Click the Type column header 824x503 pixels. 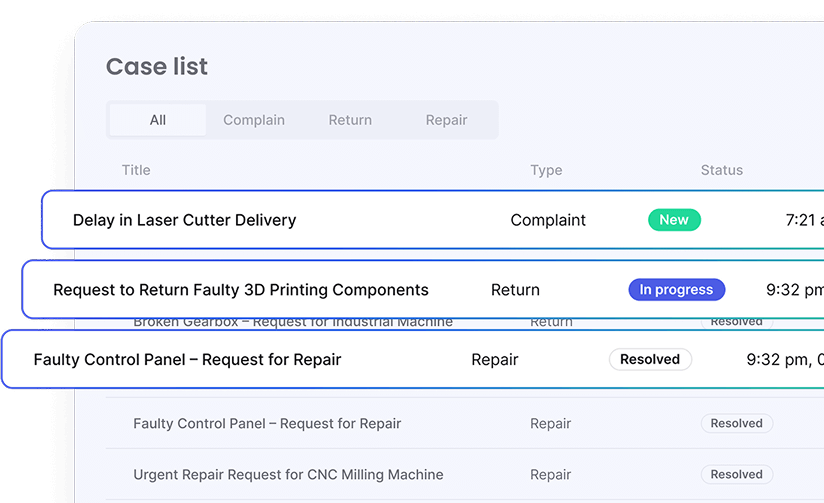pos(546,170)
